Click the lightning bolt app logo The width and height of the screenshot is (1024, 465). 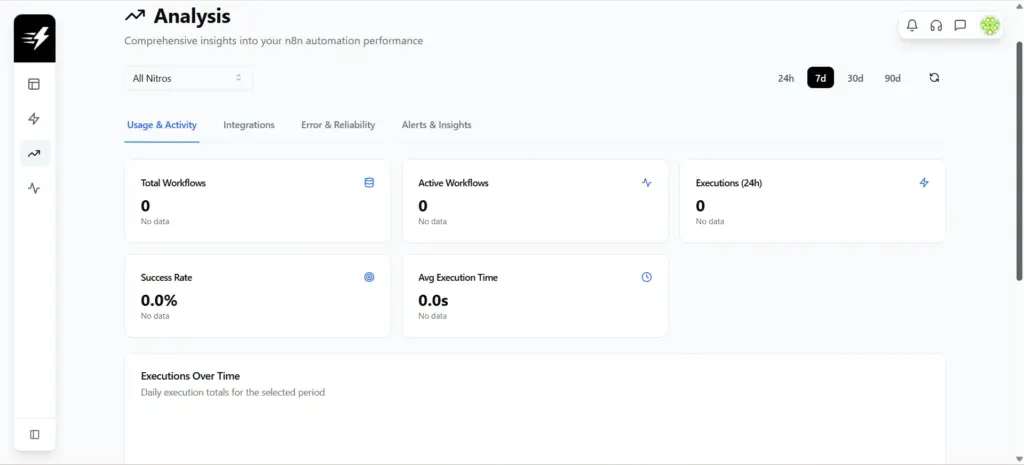point(35,39)
